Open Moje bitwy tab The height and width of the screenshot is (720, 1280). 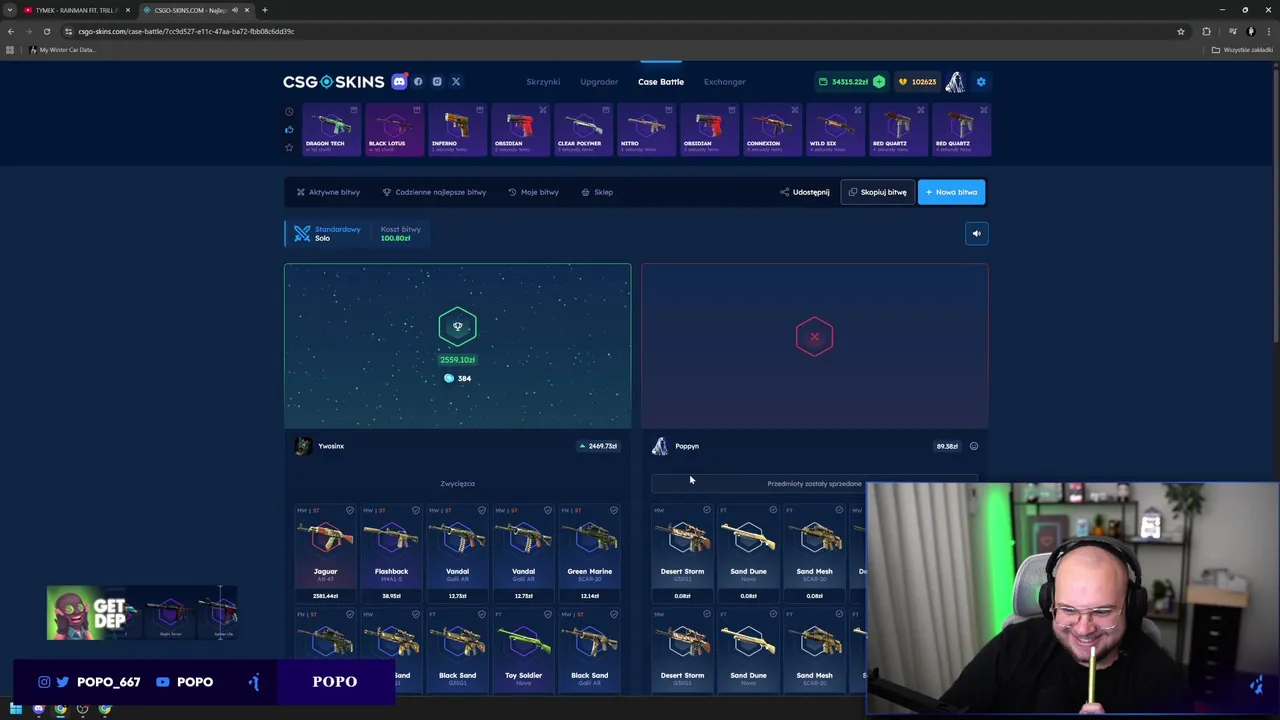coord(533,192)
